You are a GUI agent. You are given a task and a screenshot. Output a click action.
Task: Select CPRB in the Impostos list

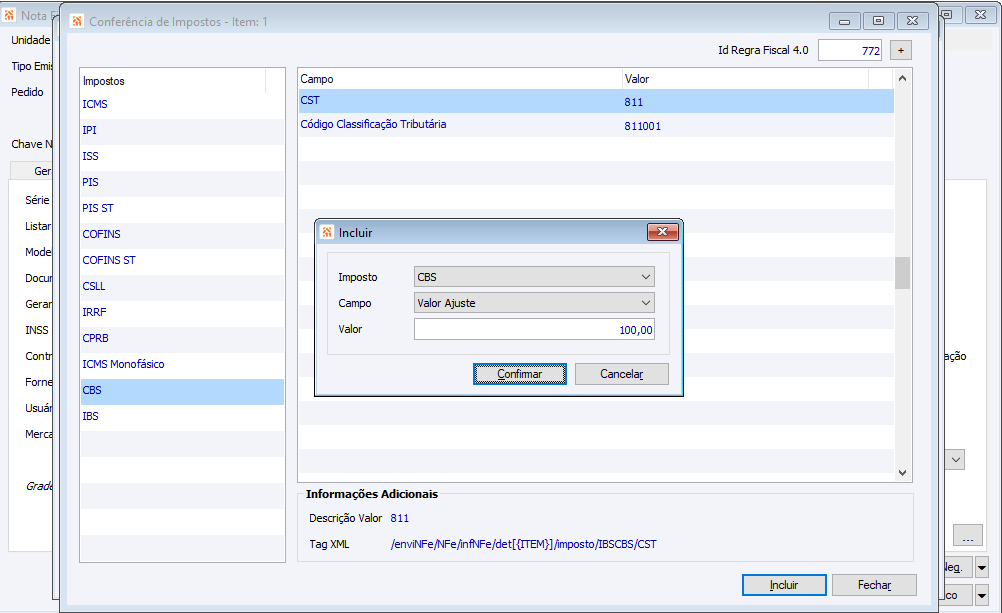(x=182, y=338)
